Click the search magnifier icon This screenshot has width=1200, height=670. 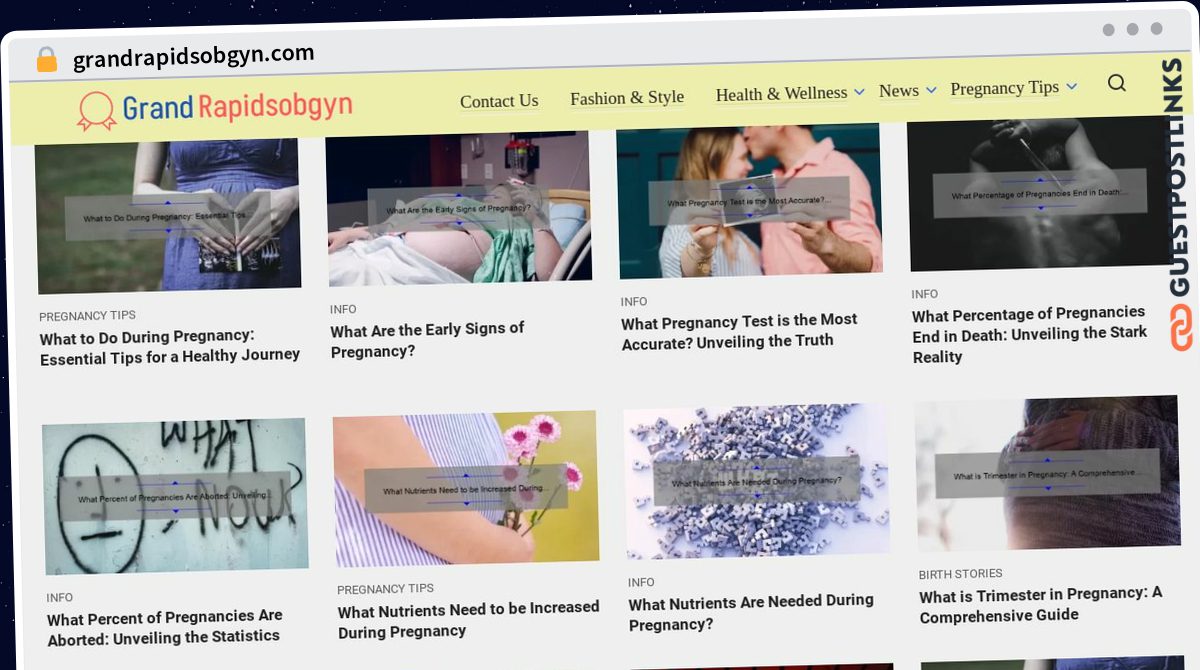[1117, 83]
